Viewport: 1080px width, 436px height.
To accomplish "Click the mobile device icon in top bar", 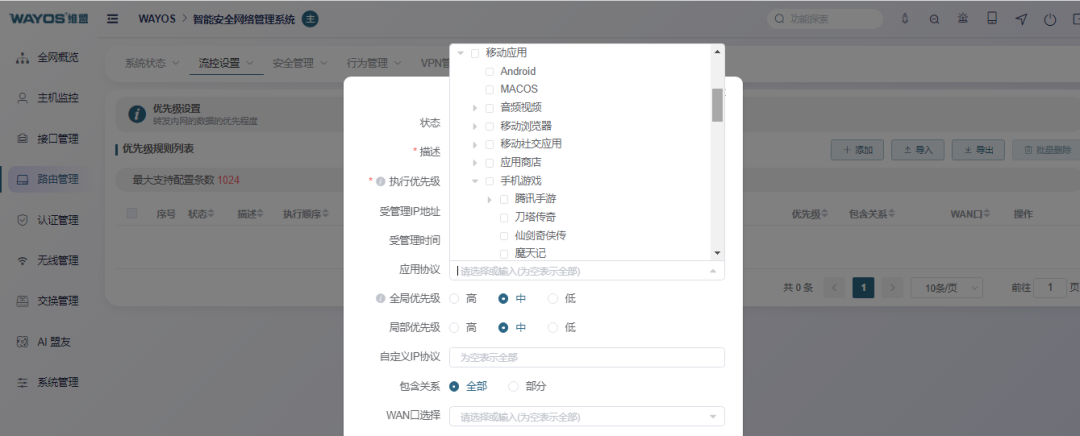I will [x=992, y=19].
